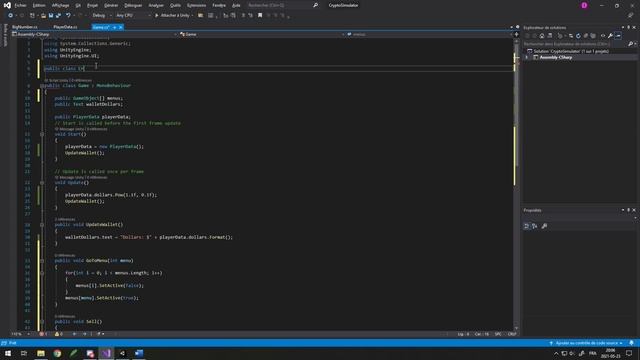The height and width of the screenshot is (360, 640).
Task: Expand the Assembly-CSharp project node
Action: pyautogui.click(x=527, y=58)
